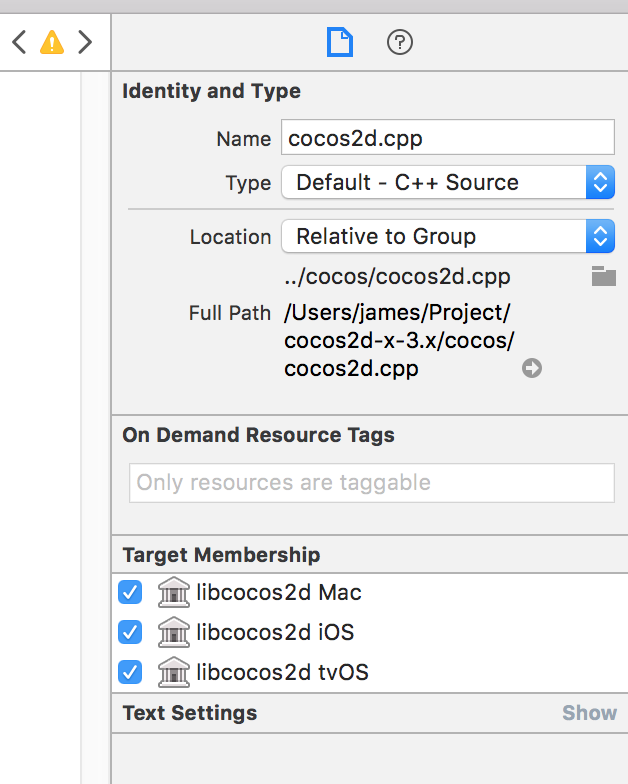The image size is (628, 784).
Task: Reveal file in Finder arrow icon
Action: 532,369
